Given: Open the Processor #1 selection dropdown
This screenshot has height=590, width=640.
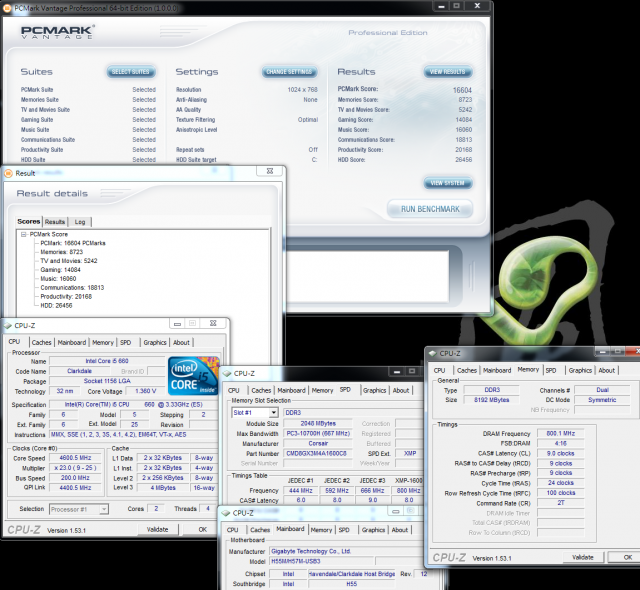Looking at the screenshot, I should pyautogui.click(x=104, y=509).
